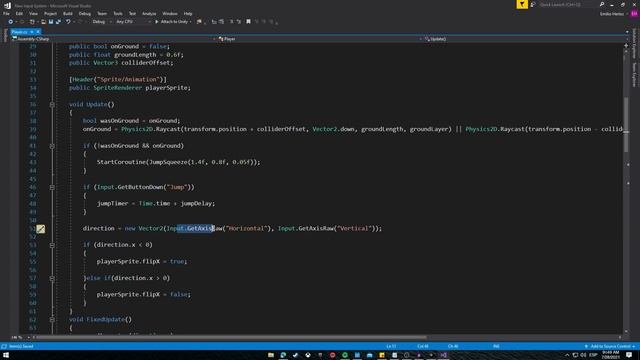The height and width of the screenshot is (360, 640).
Task: Click the Item(s) Saved status text
Action: click(21, 347)
